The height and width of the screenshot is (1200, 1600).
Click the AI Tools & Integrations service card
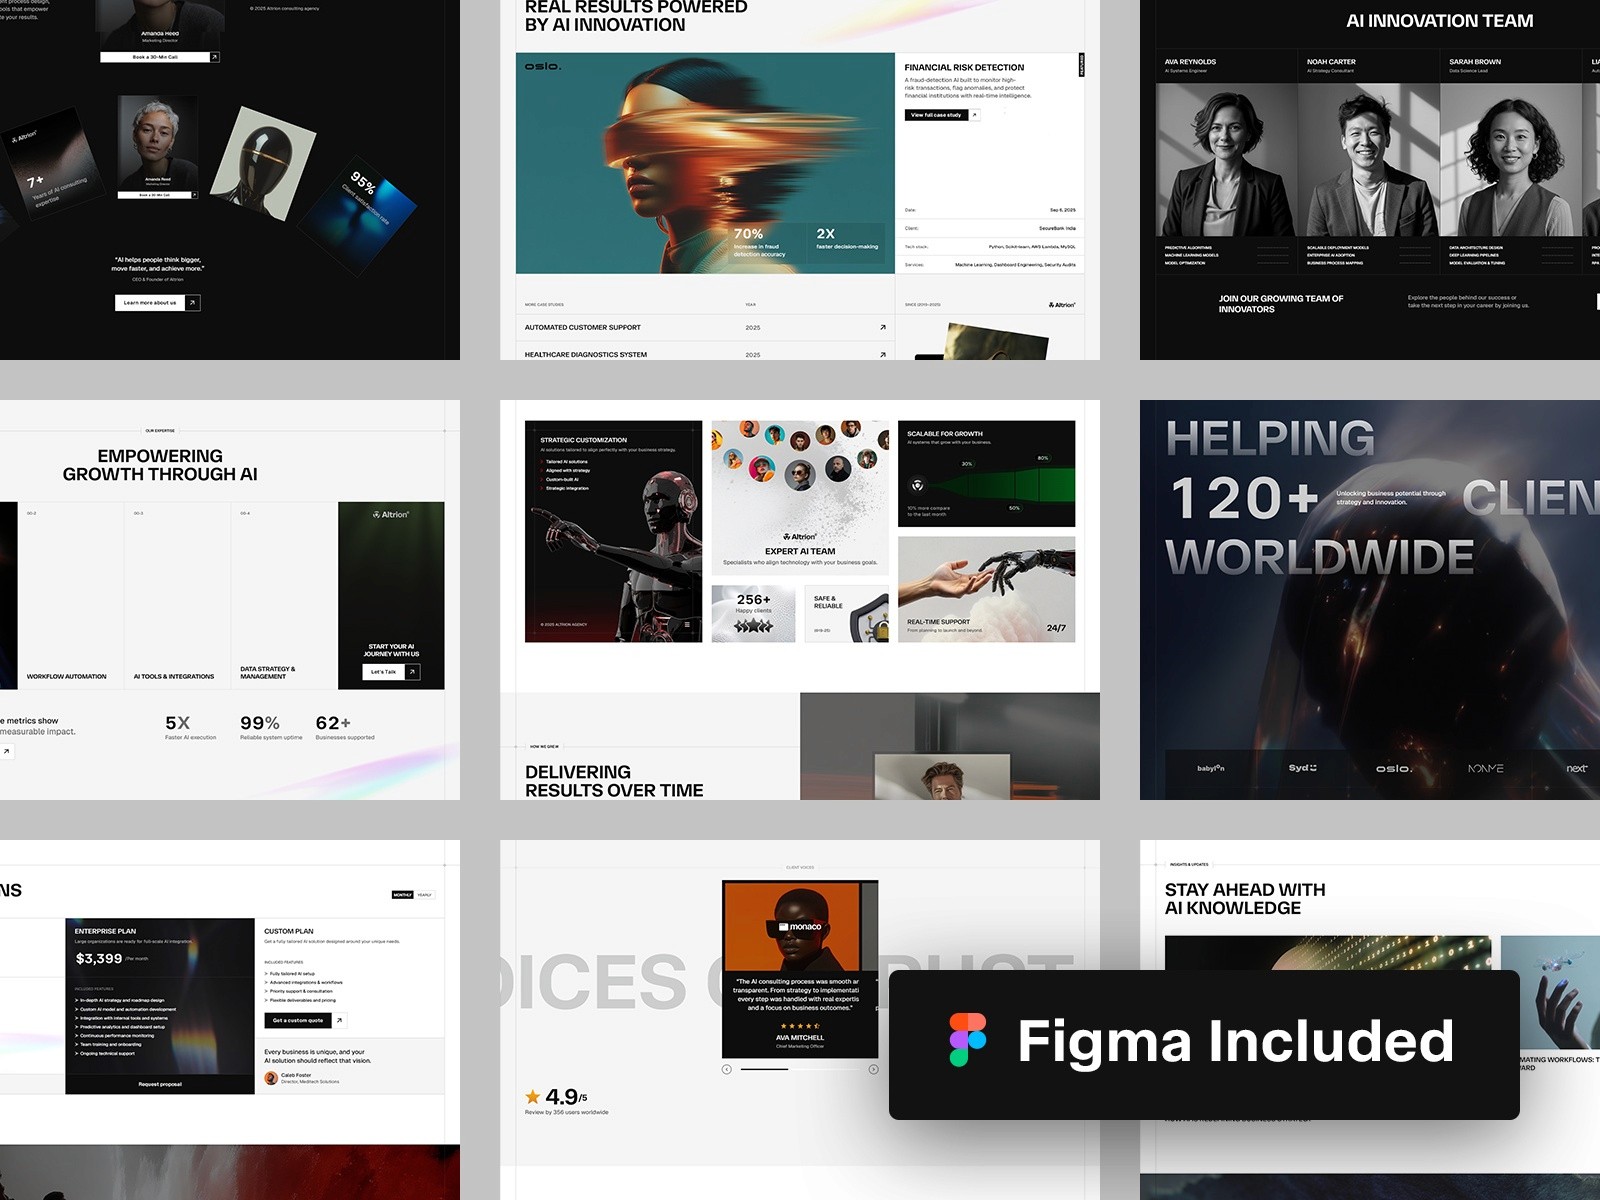[x=178, y=596]
